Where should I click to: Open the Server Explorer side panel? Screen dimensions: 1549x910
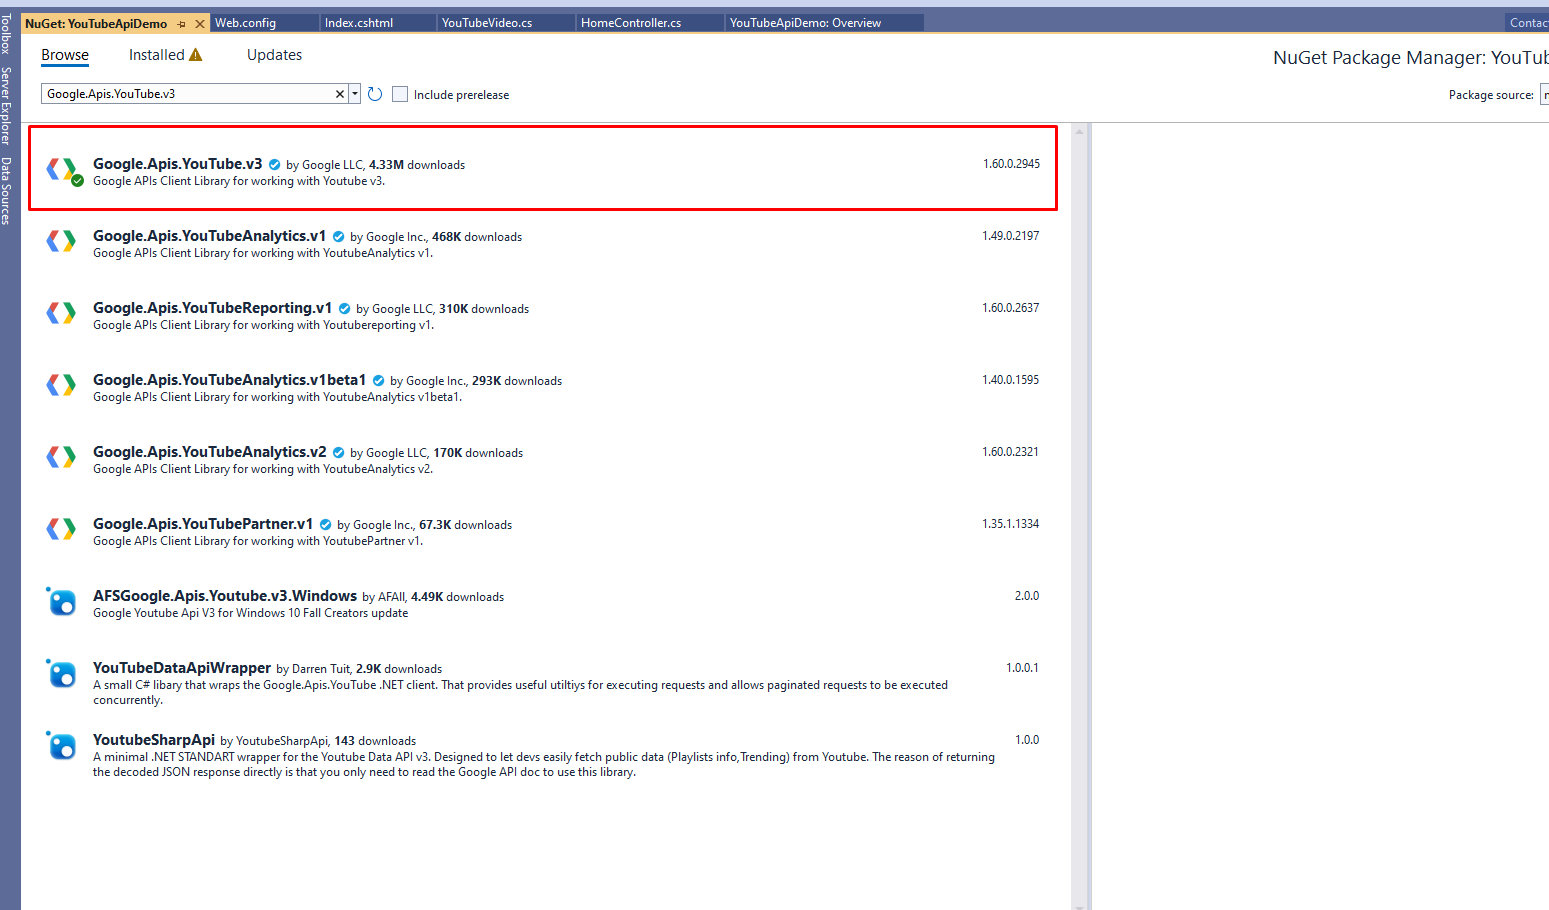pyautogui.click(x=7, y=106)
